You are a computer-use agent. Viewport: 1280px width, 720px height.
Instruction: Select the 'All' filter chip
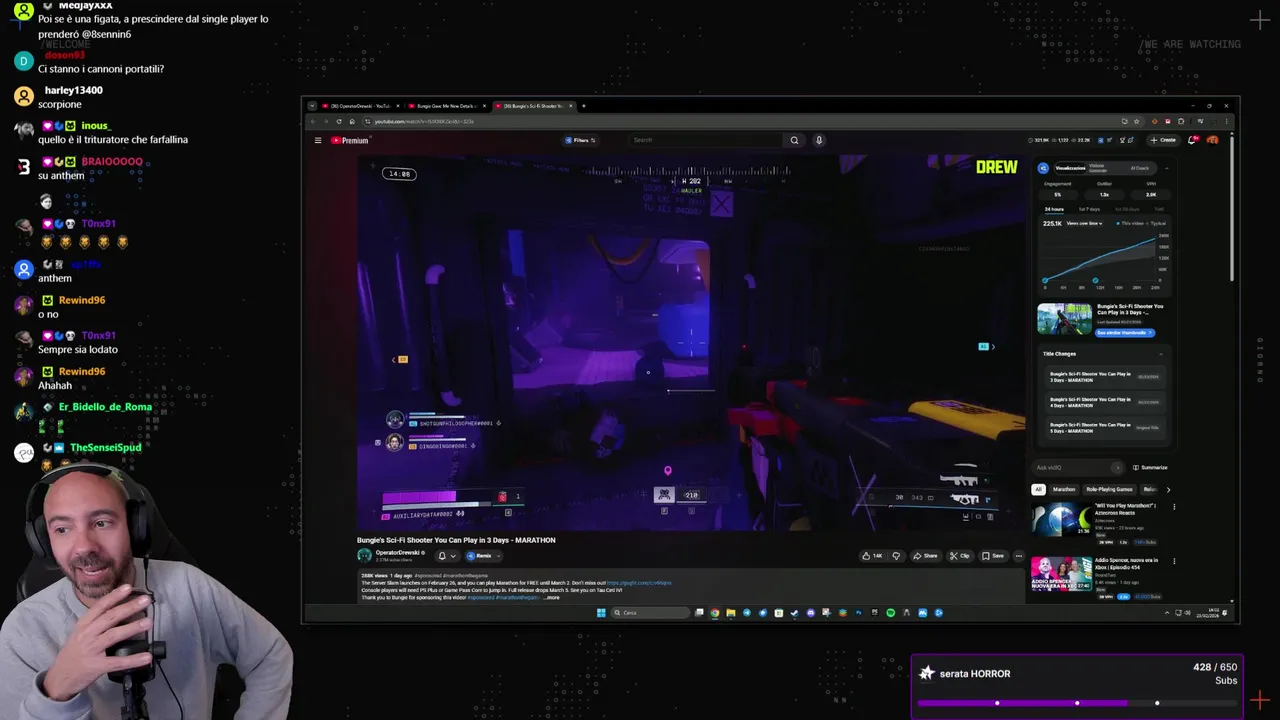(1038, 490)
